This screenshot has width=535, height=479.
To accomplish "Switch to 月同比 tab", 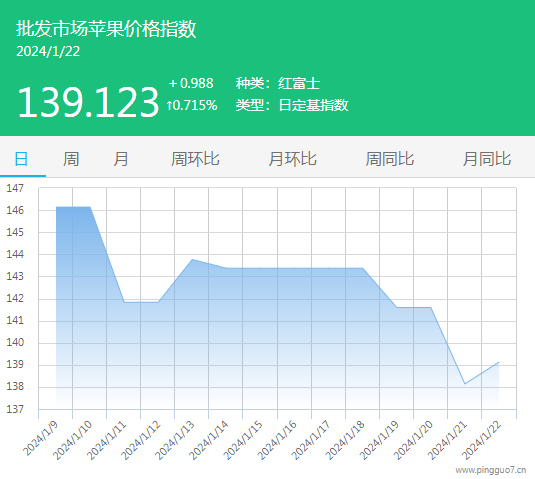I will pos(487,159).
